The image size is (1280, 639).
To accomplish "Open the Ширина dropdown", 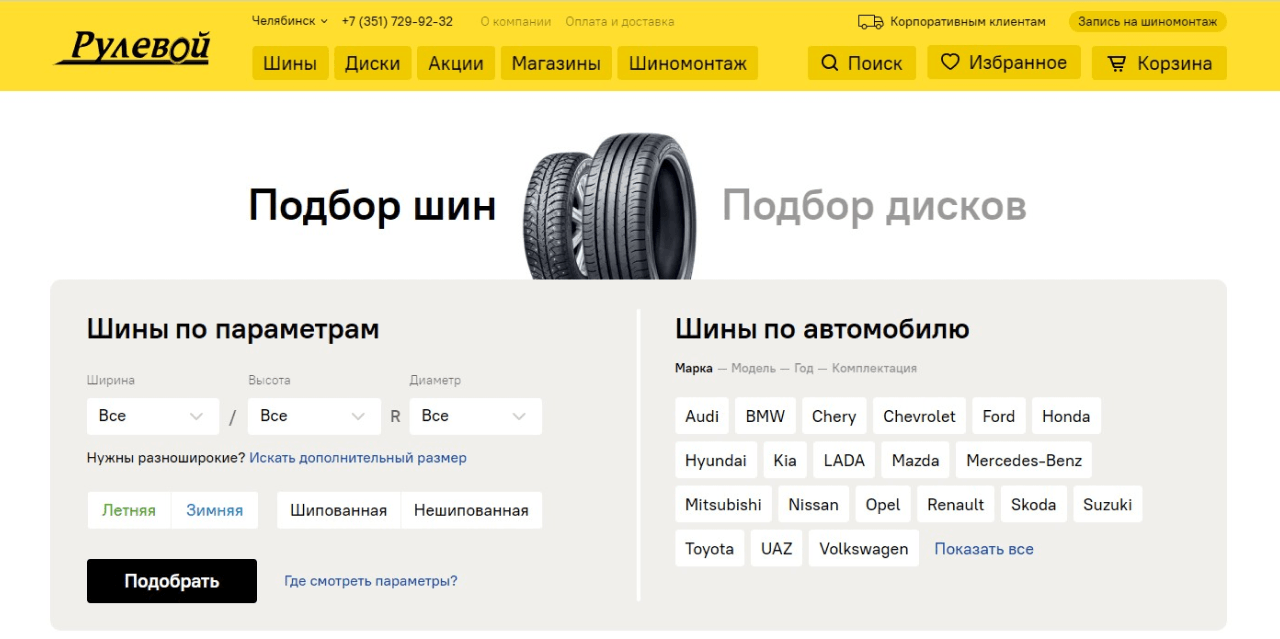I will 152,416.
